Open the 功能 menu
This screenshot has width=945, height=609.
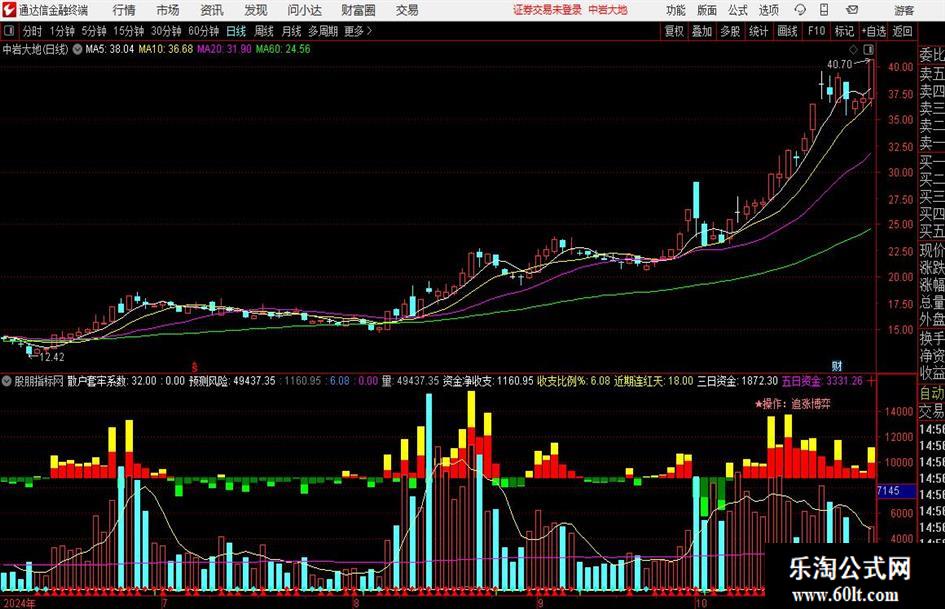click(x=676, y=10)
